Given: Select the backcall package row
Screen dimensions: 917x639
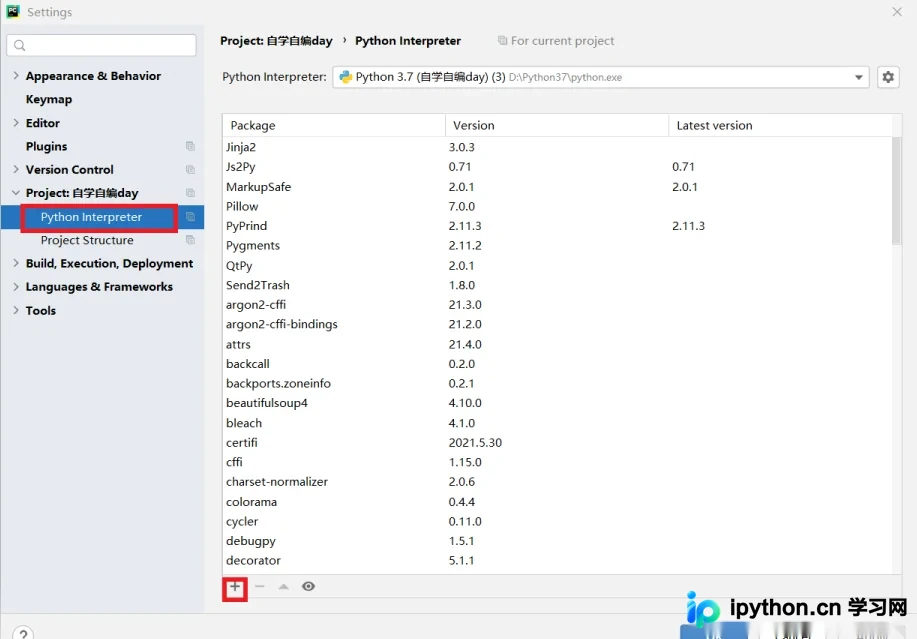Looking at the screenshot, I should click(557, 364).
